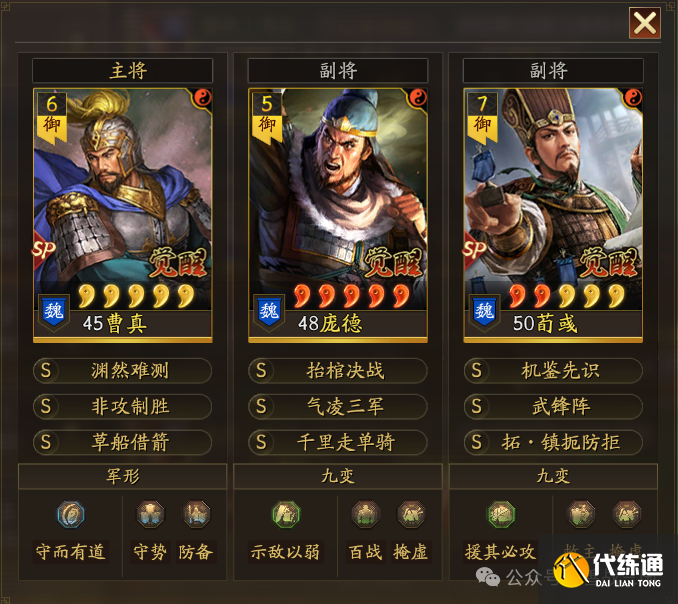Select the 草船借箭 skill

click(x=122, y=442)
